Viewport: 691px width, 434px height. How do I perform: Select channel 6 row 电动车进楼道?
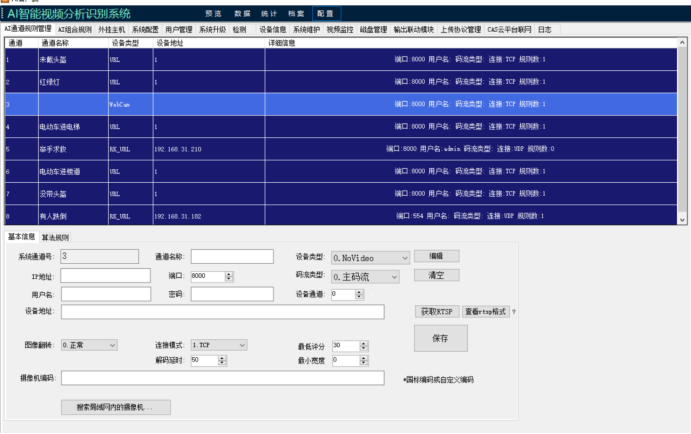[x=341, y=171]
